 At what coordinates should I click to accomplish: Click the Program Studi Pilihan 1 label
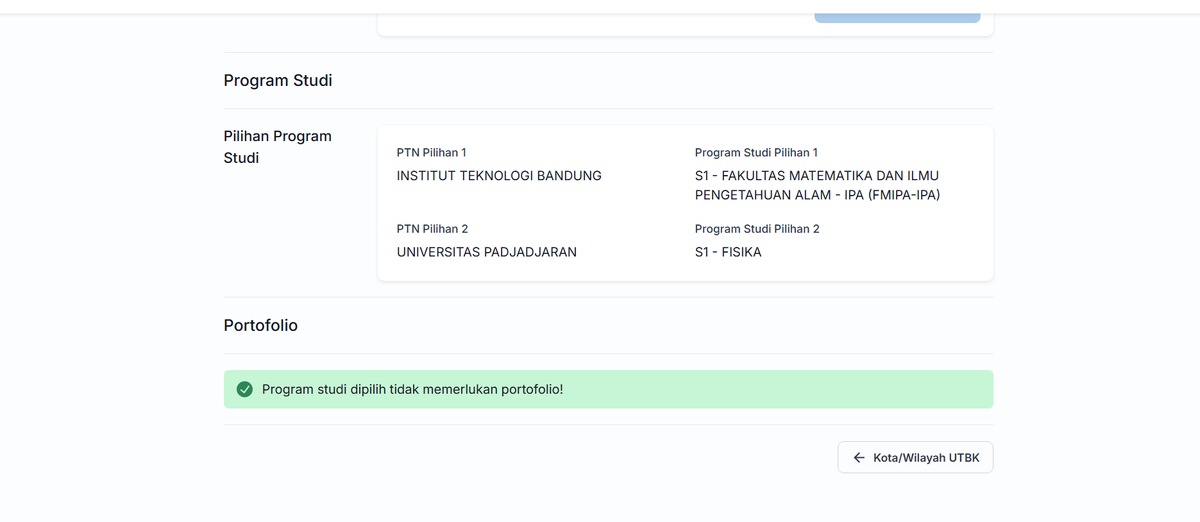756,152
